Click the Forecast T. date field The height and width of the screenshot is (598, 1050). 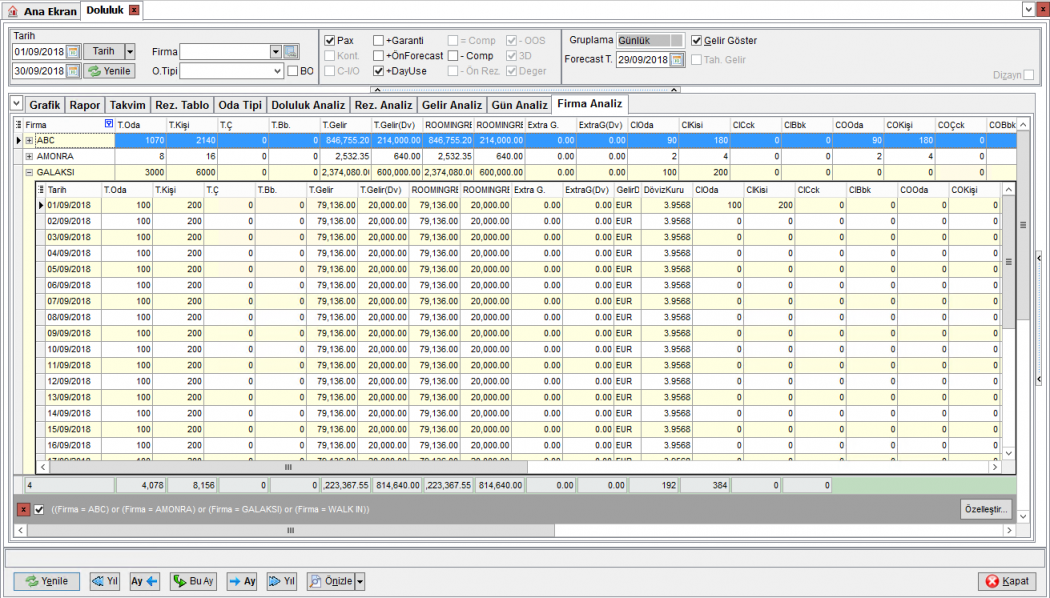[644, 60]
